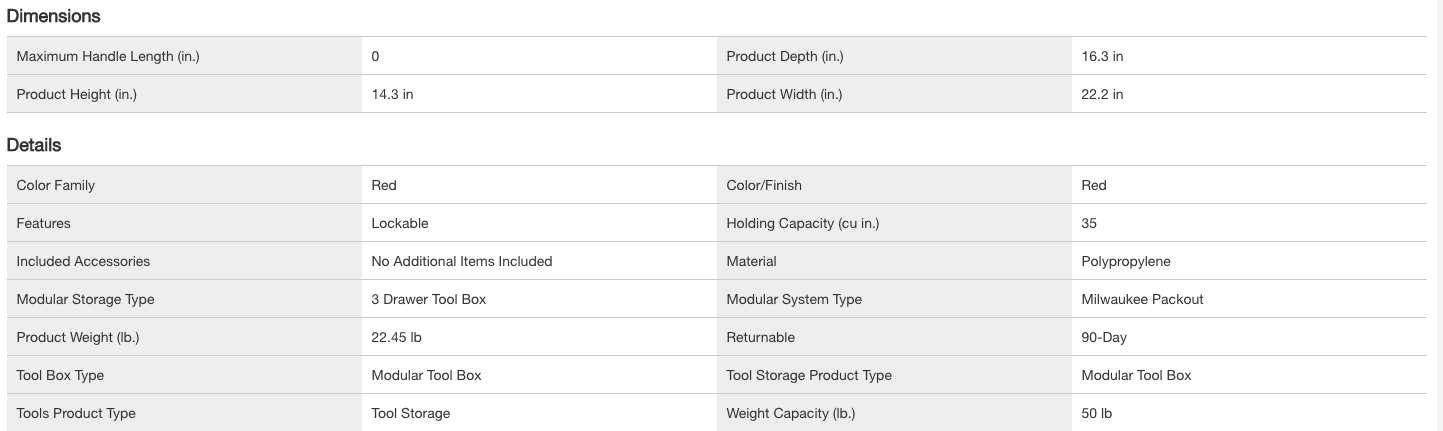This screenshot has height=431, width=1443.
Task: Click the Tool Box Type label
Action: pos(60,375)
